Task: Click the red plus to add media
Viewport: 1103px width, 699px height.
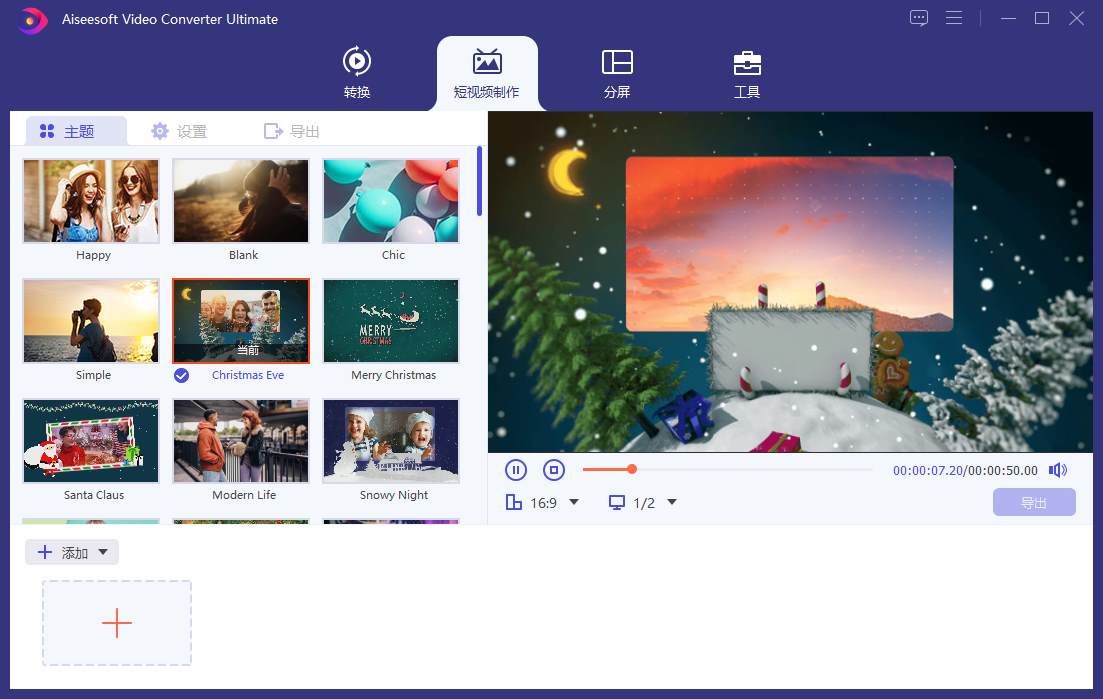Action: pyautogui.click(x=117, y=623)
